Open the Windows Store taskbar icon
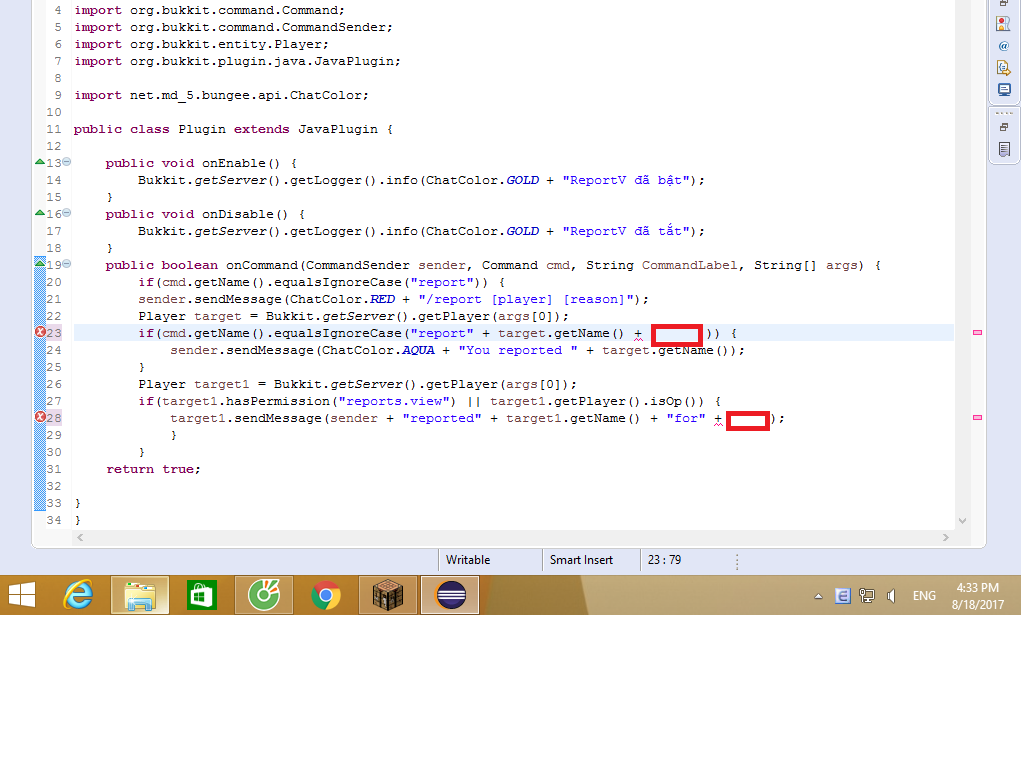 click(x=202, y=596)
